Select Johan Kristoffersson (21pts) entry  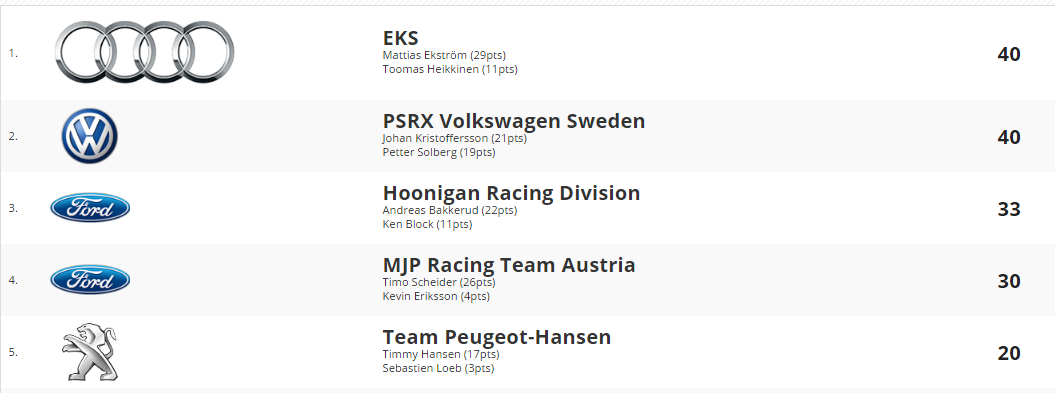click(x=454, y=139)
